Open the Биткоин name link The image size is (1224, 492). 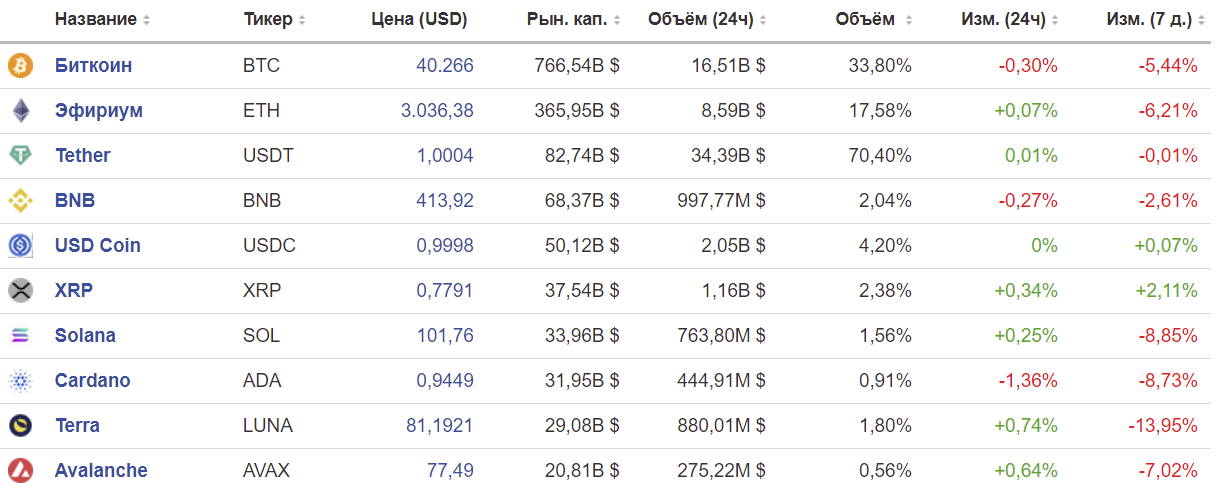click(x=94, y=66)
